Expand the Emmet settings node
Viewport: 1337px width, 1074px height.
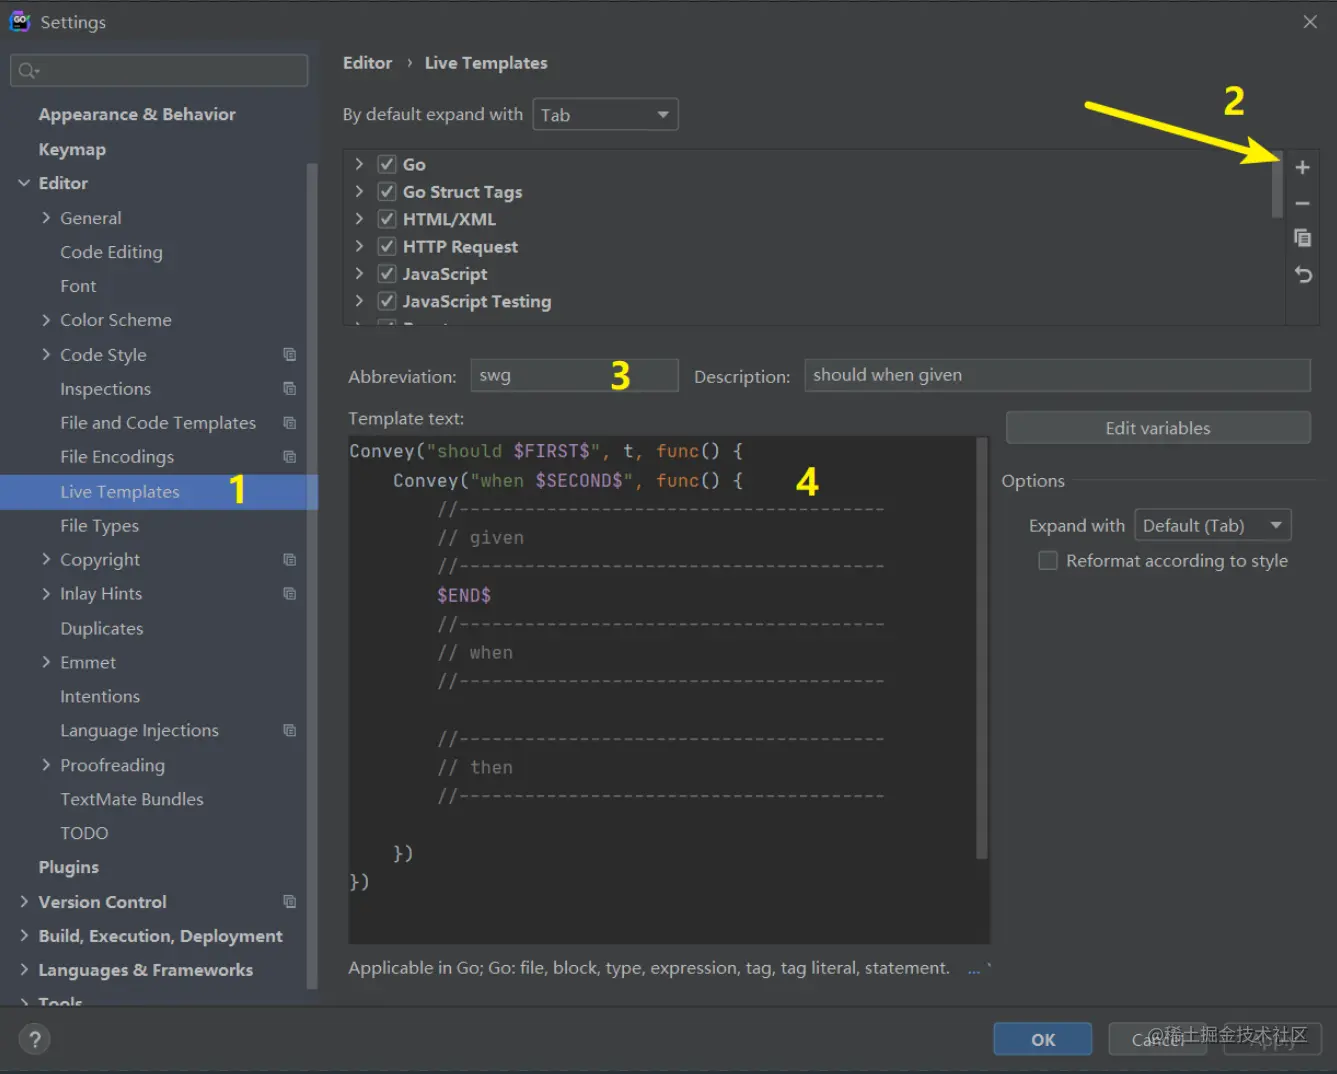pyautogui.click(x=46, y=662)
